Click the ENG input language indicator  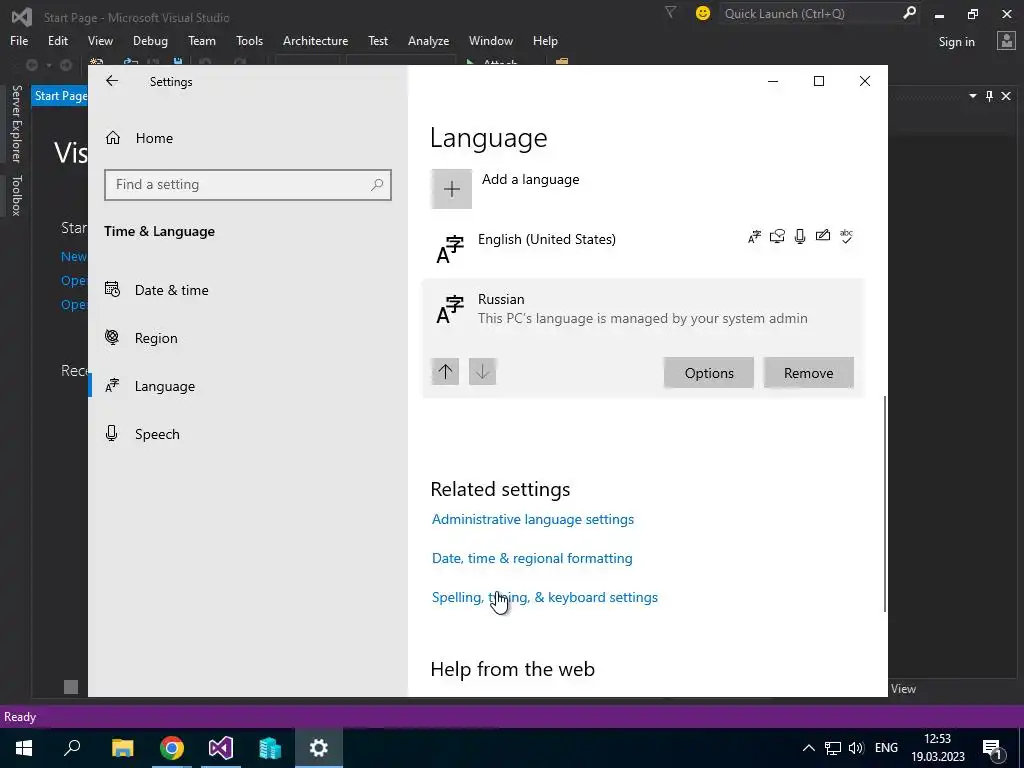pyautogui.click(x=886, y=748)
